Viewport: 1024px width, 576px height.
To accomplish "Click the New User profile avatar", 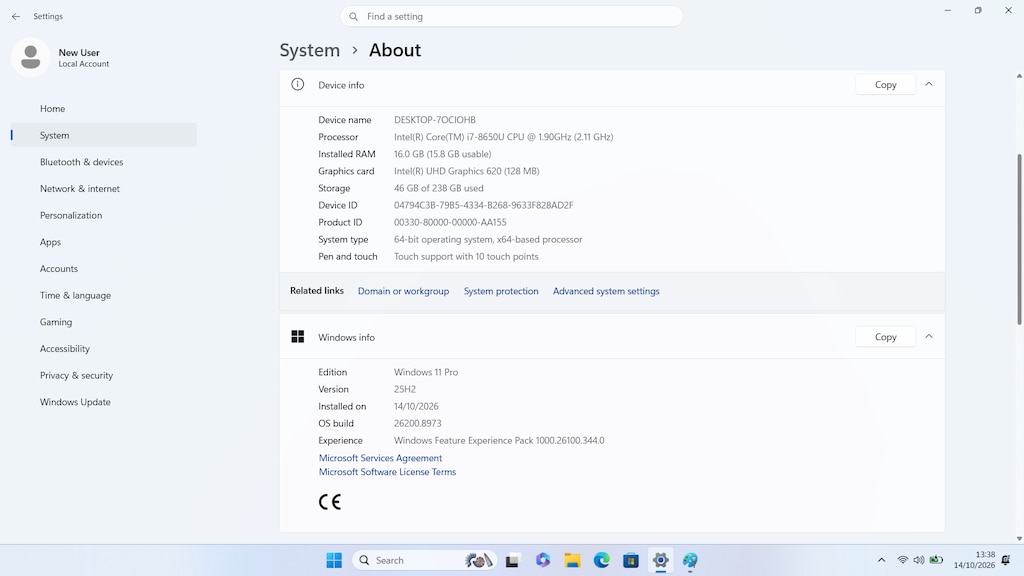I will point(30,57).
